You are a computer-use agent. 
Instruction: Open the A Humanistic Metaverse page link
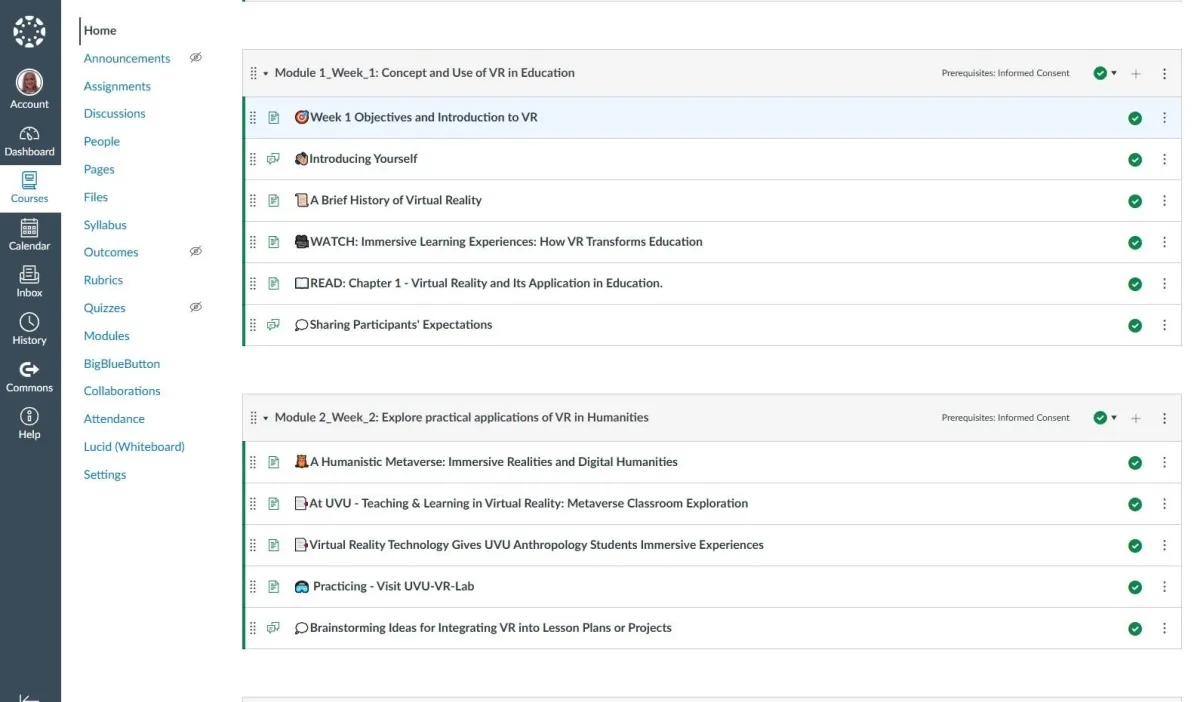493,462
